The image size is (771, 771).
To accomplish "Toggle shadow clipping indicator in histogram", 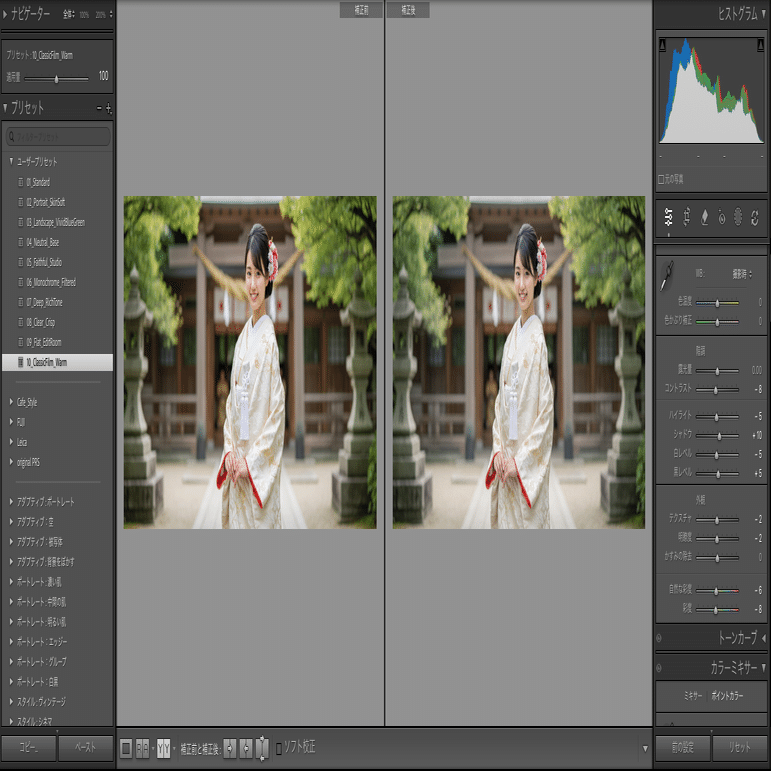I will (662, 45).
